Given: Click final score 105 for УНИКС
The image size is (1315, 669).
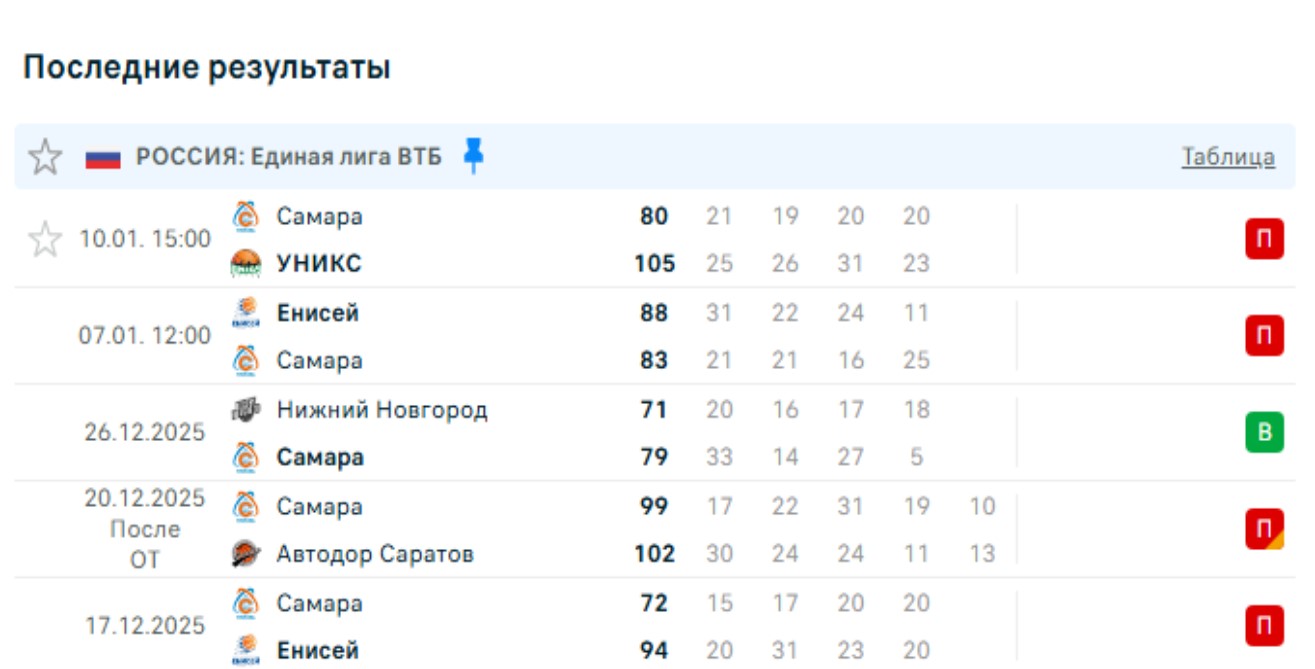Looking at the screenshot, I should 654,264.
